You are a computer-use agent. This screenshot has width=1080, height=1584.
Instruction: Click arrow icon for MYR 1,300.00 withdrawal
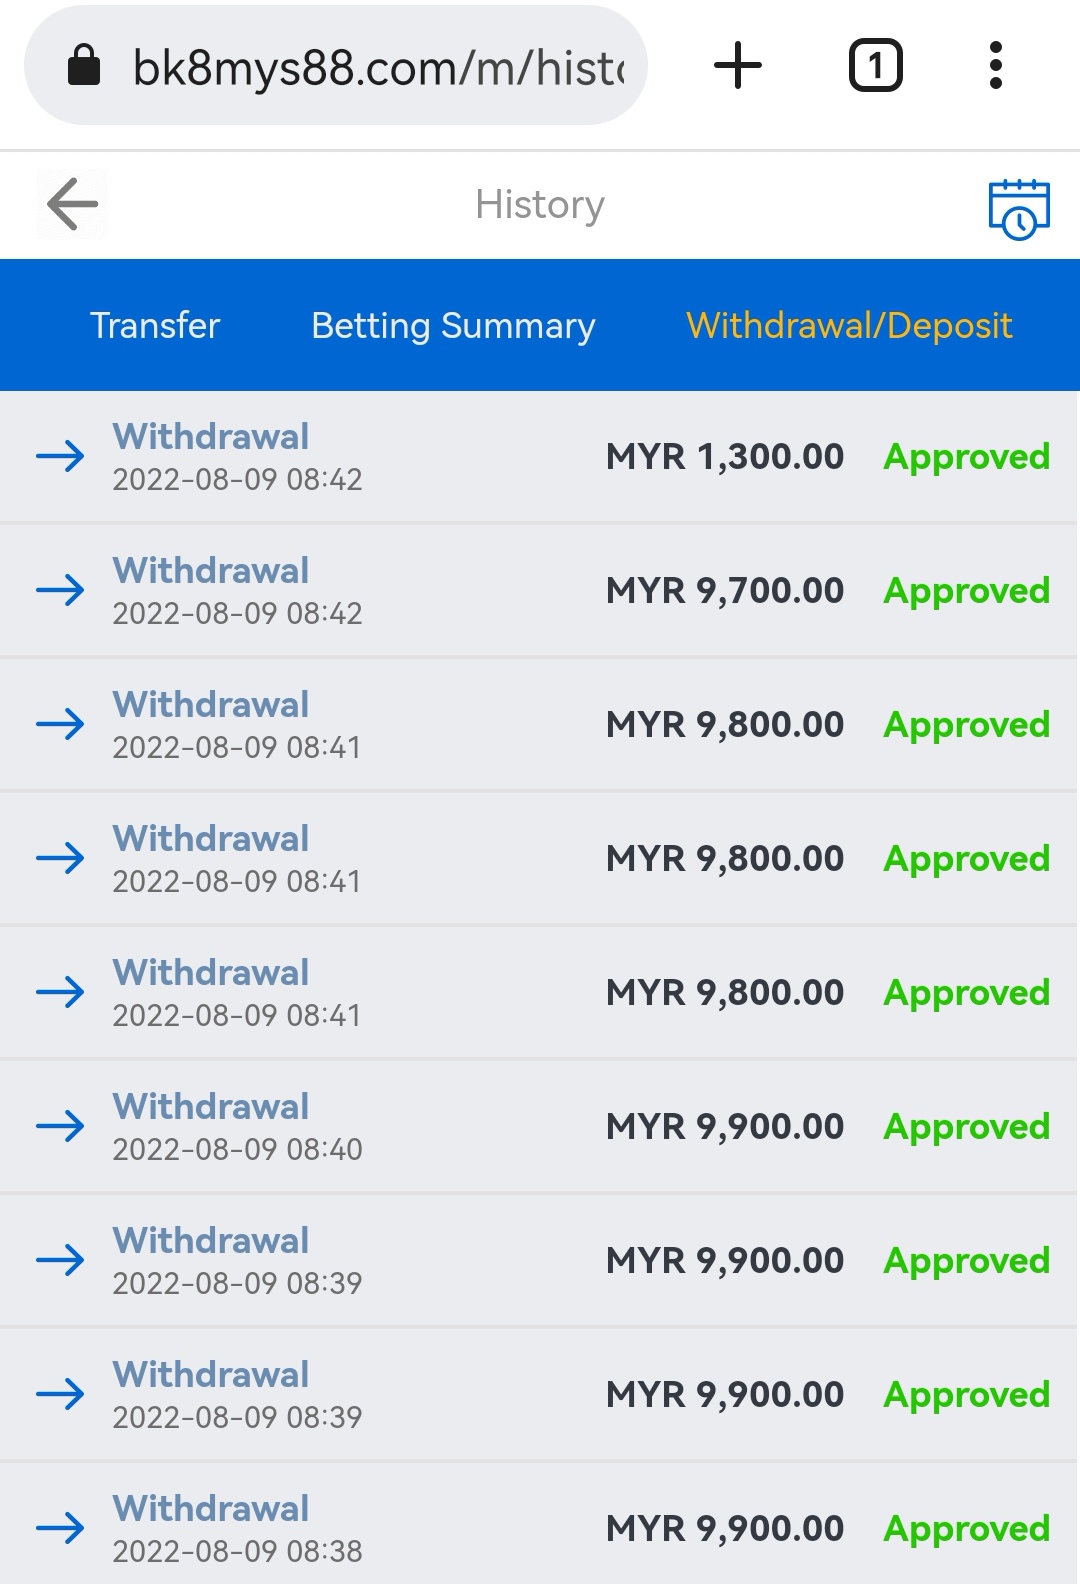60,457
